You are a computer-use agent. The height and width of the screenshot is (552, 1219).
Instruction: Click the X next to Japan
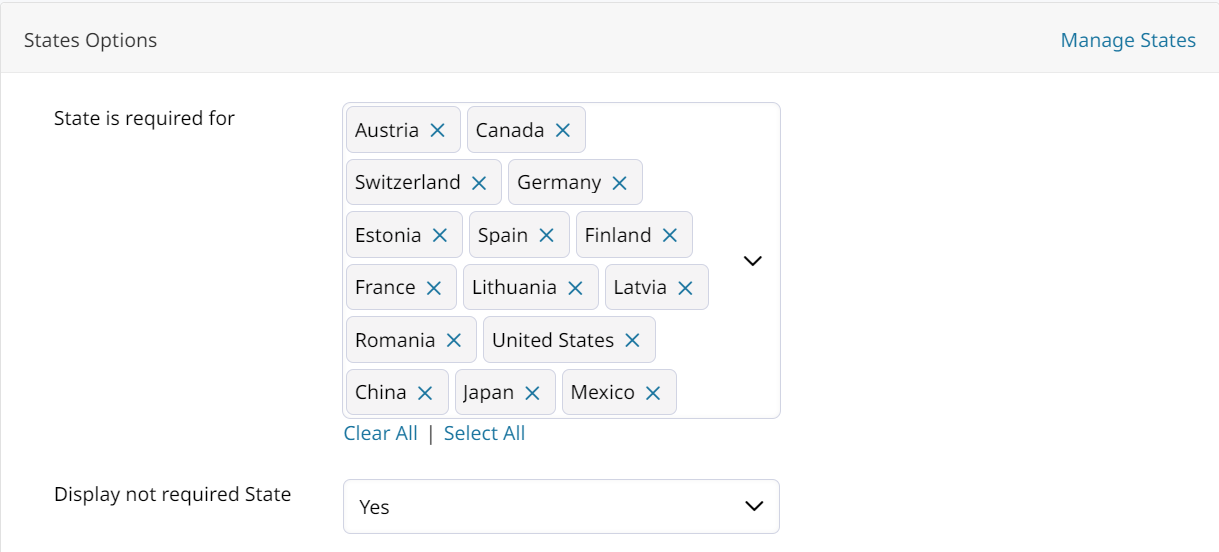[x=532, y=393]
